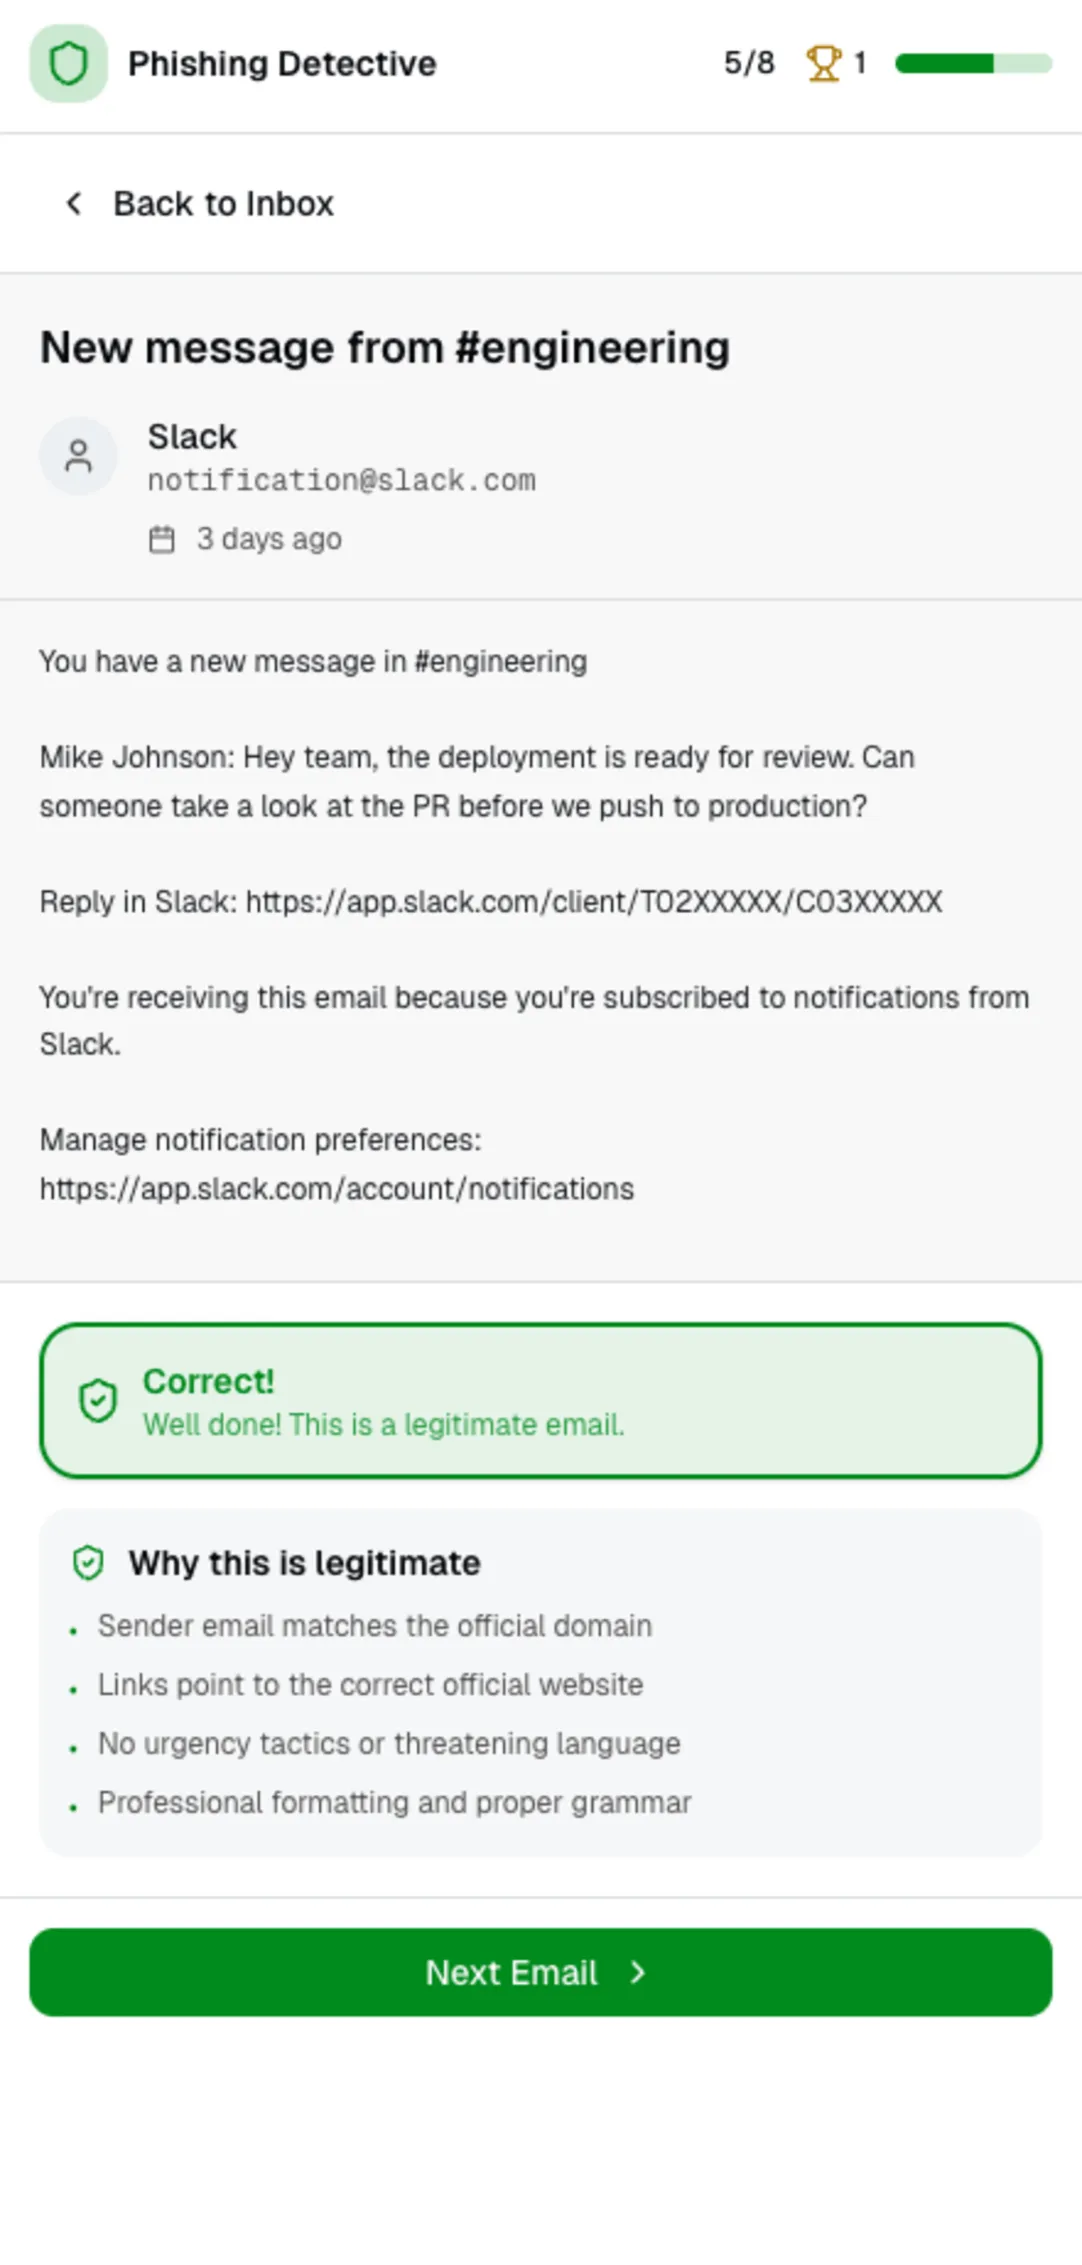Select the New message from #engineering header
Image resolution: width=1082 pixels, height=2265 pixels.
(x=384, y=347)
